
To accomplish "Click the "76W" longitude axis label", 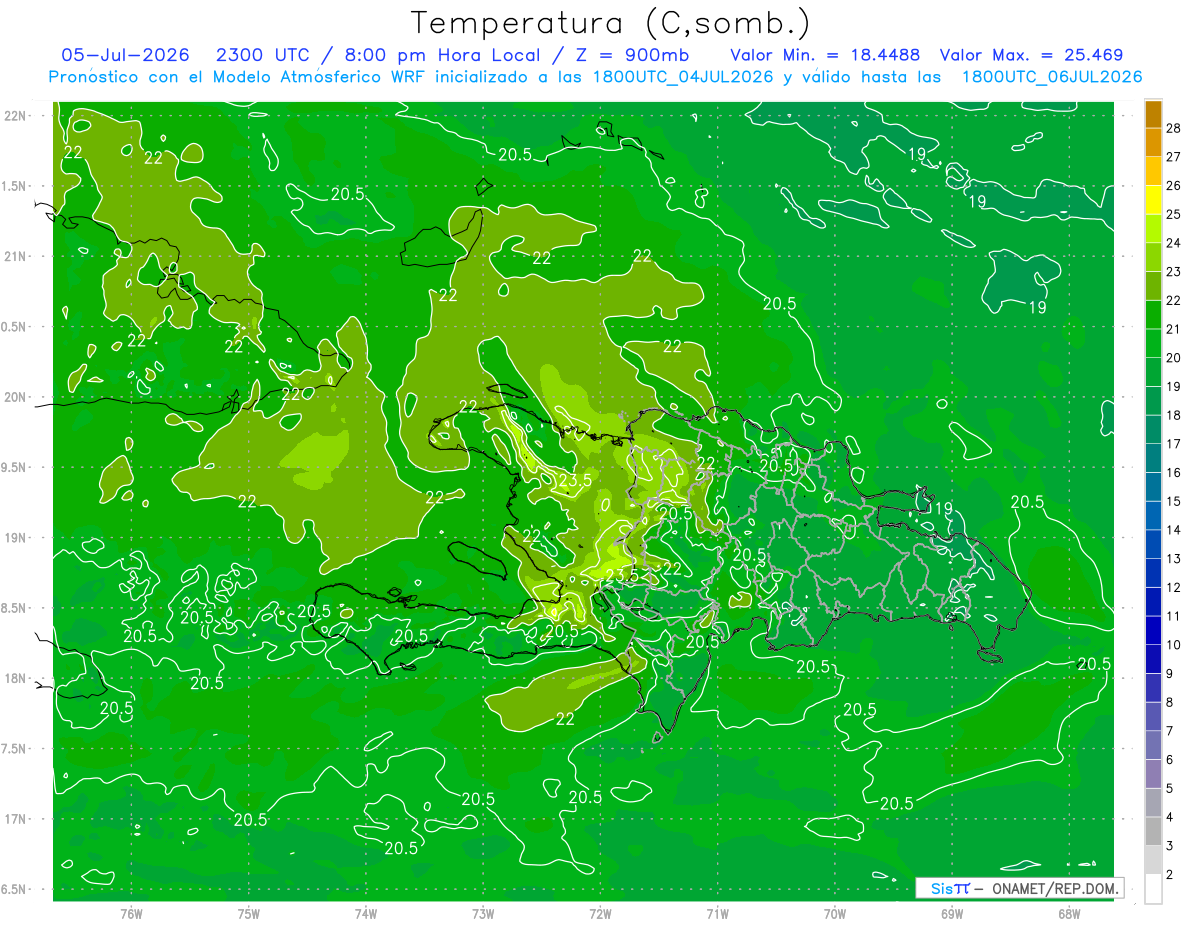I will coord(132,914).
